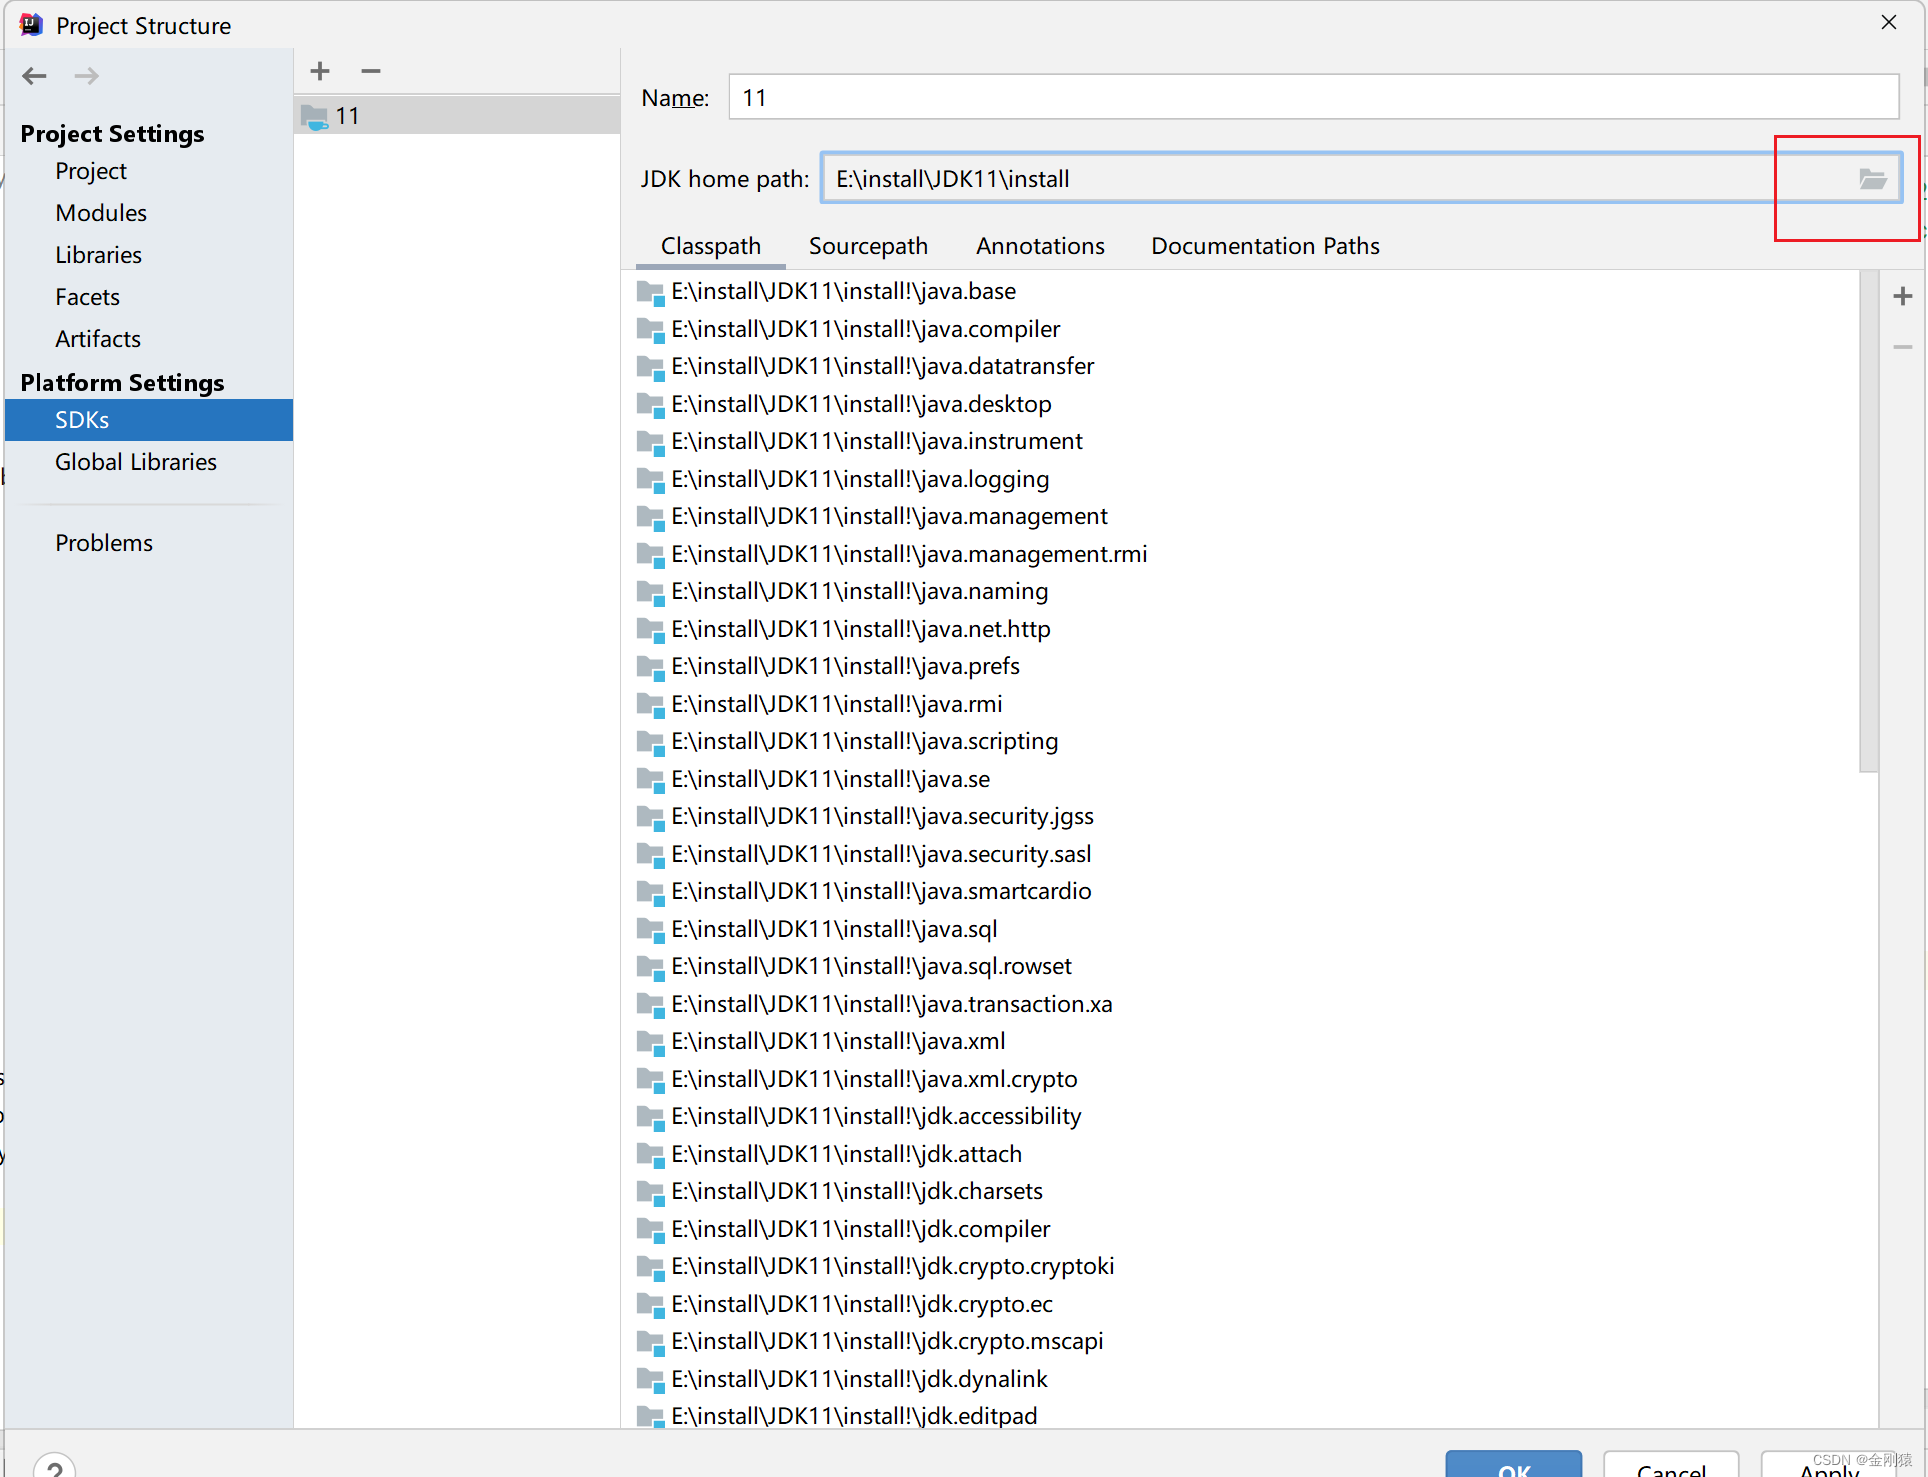Image resolution: width=1928 pixels, height=1477 pixels.
Task: Open Modules settings
Action: click(x=101, y=213)
